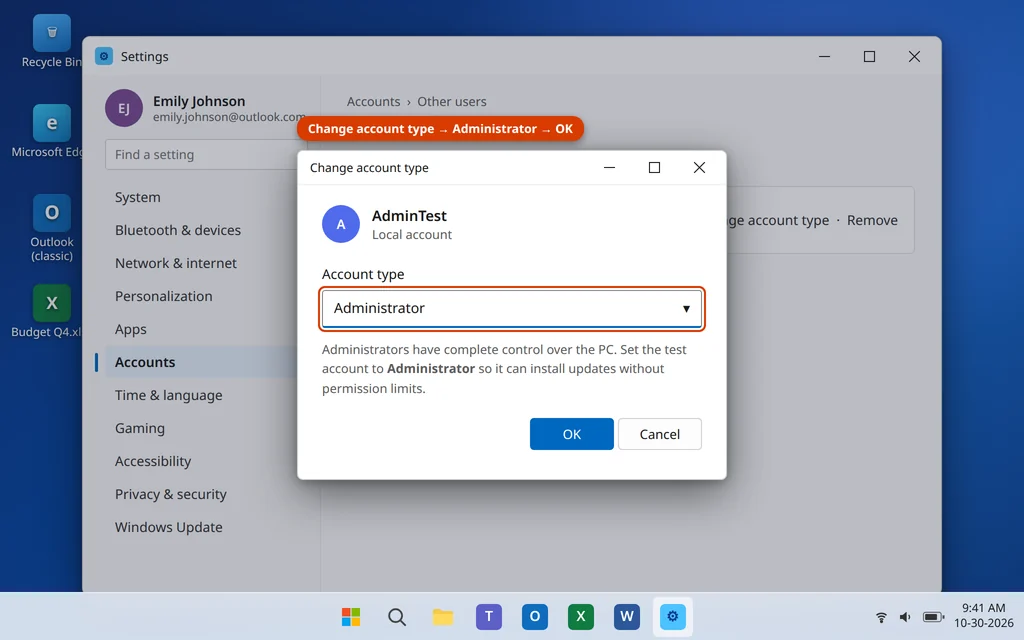
Task: Open Microsoft Edge desktop icon
Action: tap(52, 131)
